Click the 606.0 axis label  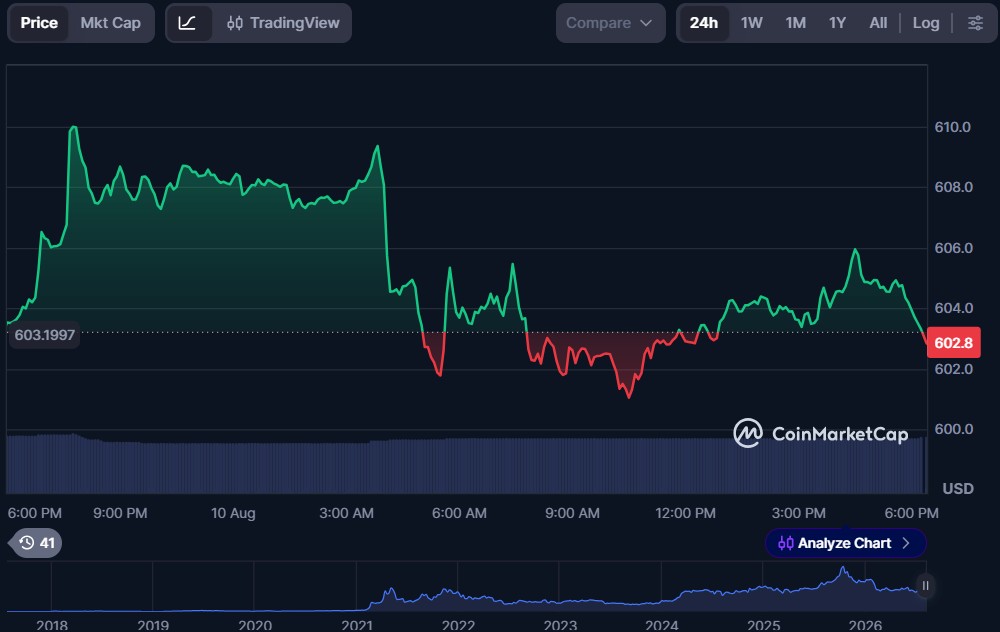953,247
